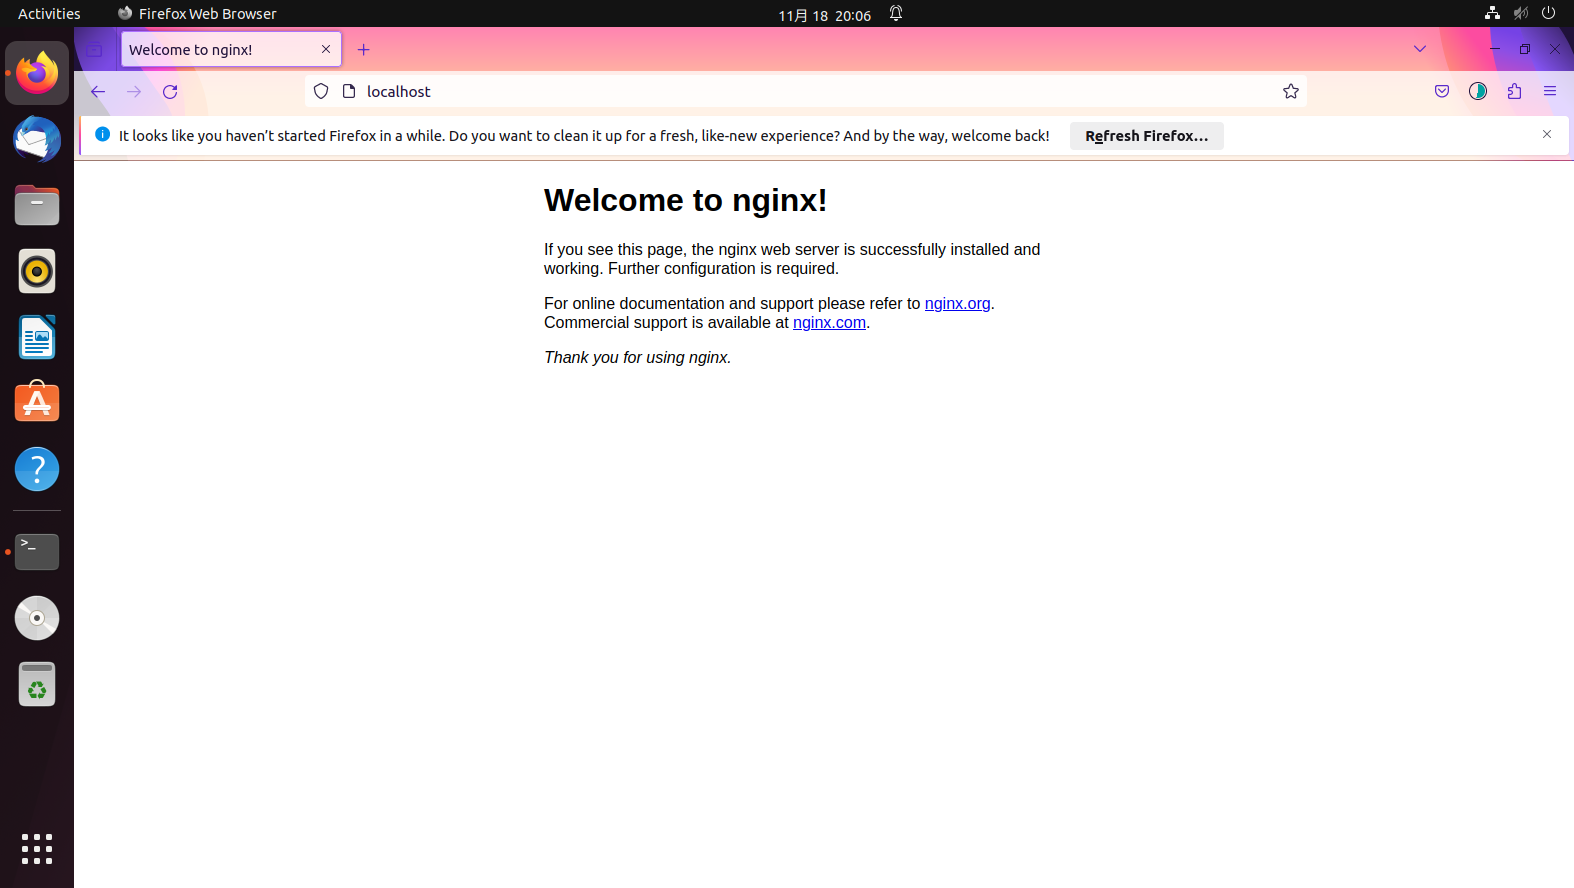
Task: Open LibreOffice Writer from the dock
Action: (x=37, y=337)
